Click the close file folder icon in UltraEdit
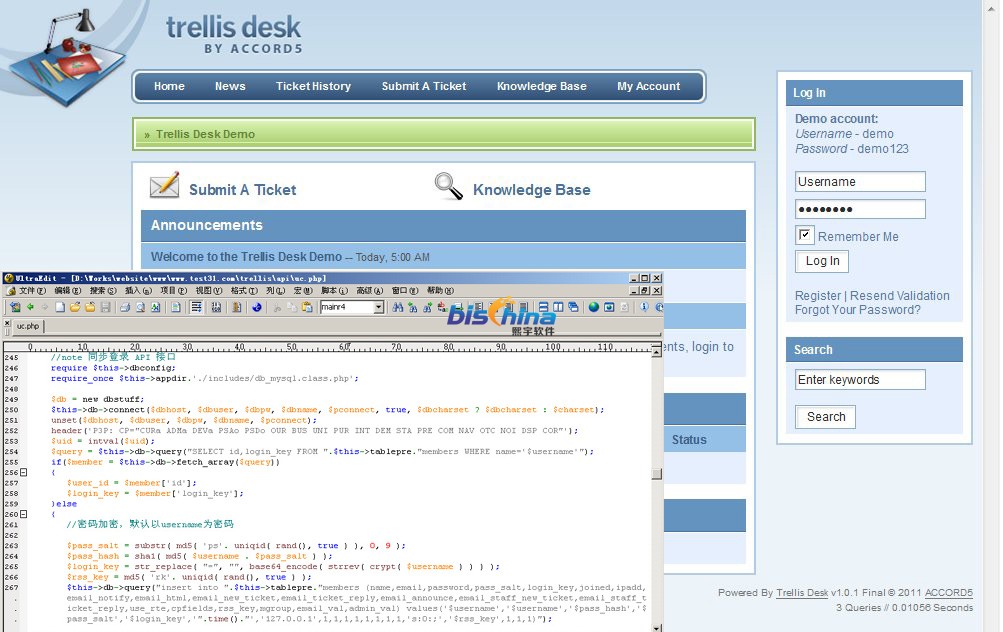 click(90, 307)
